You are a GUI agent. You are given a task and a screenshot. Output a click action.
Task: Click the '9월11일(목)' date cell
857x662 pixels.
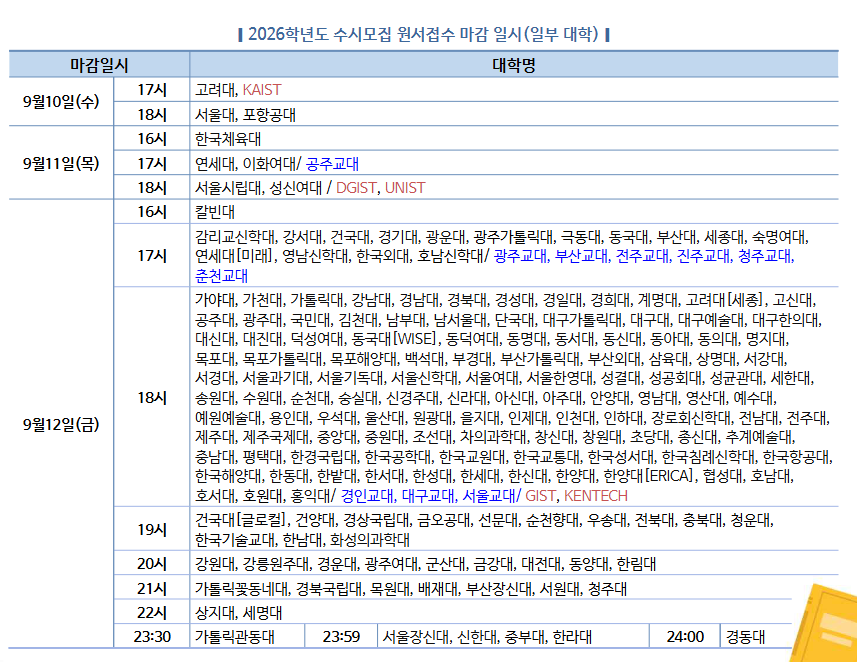pos(61,163)
